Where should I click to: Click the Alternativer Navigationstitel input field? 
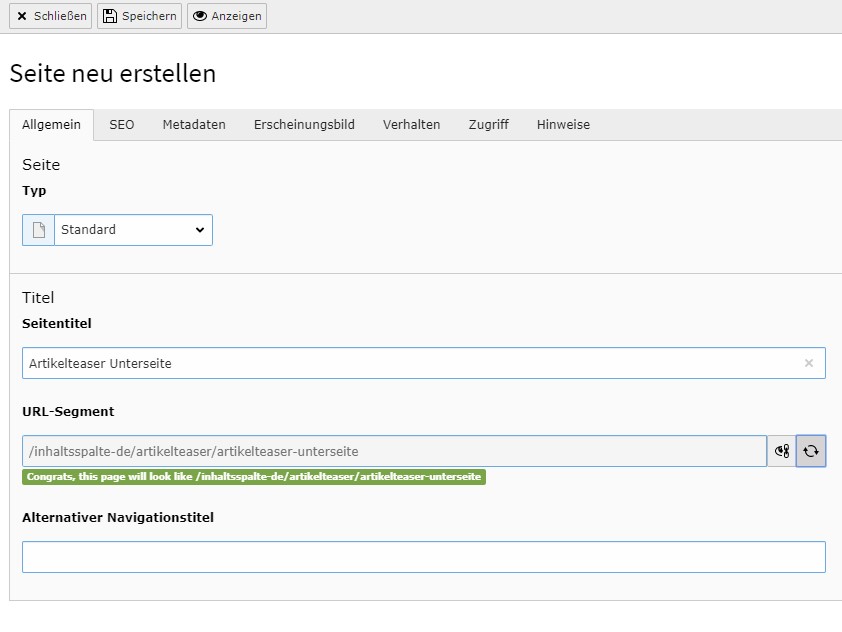(x=423, y=557)
